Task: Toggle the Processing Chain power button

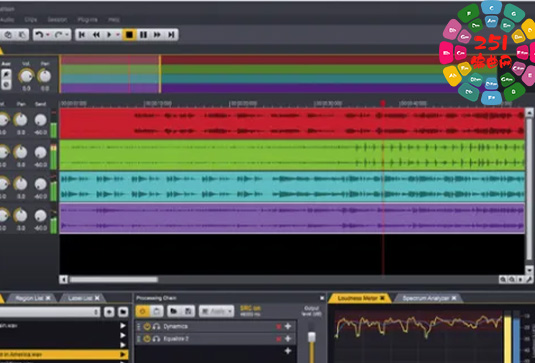Action: click(x=143, y=311)
